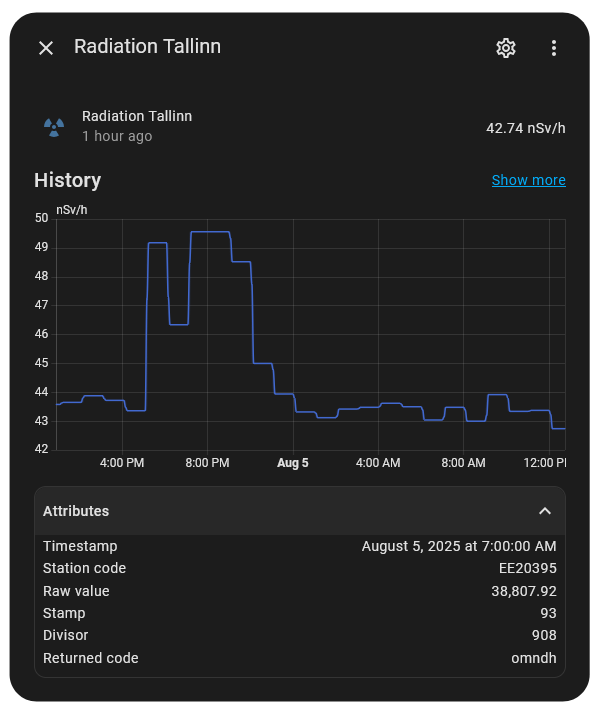603x714 pixels.
Task: Click the Station code attribute label
Action: (x=84, y=568)
